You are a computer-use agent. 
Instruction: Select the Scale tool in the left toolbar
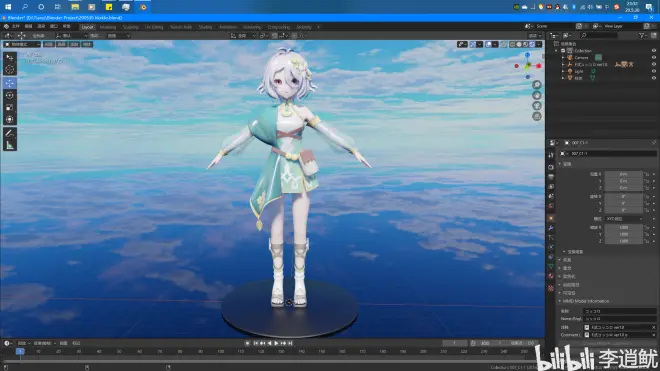[10, 107]
